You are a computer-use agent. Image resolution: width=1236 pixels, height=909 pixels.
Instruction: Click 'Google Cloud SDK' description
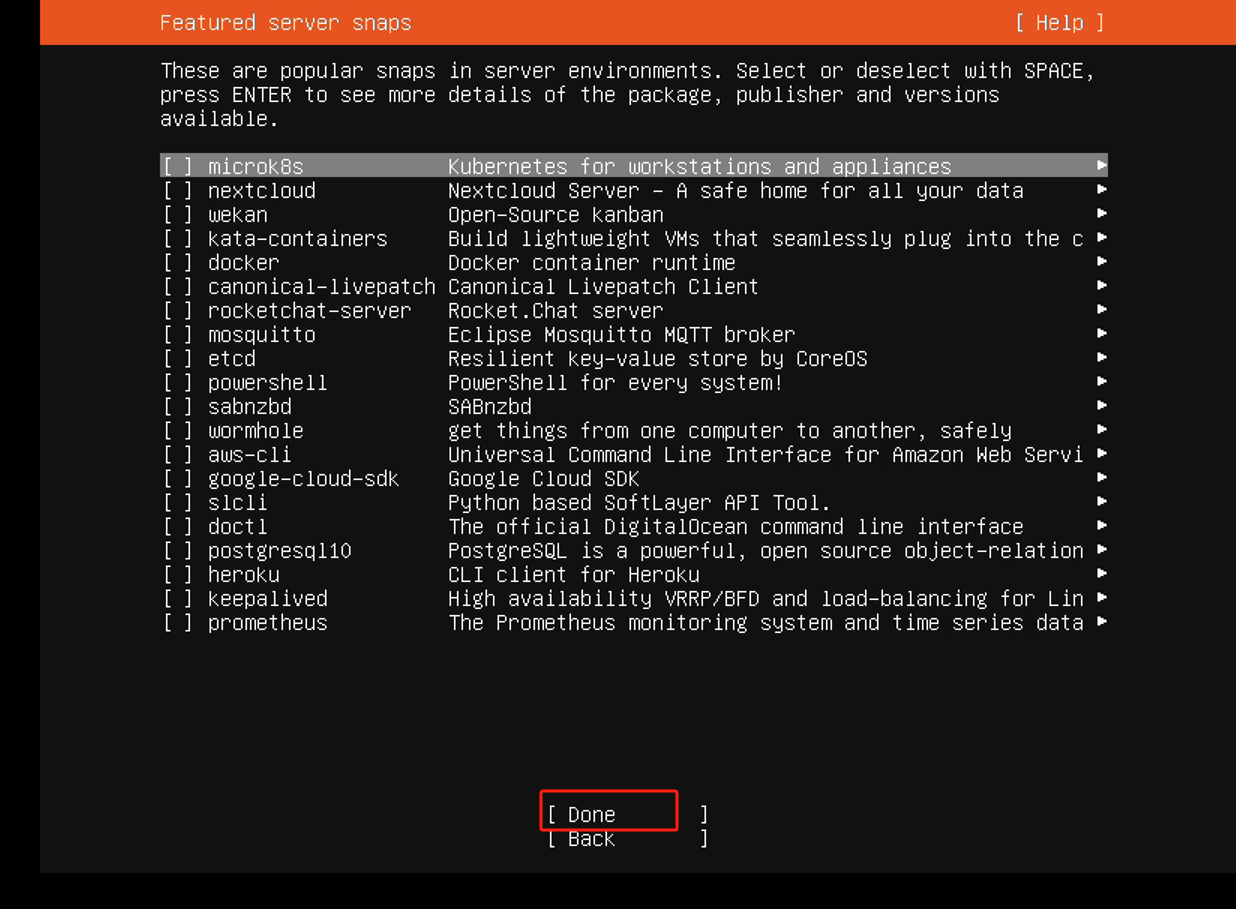pos(544,479)
